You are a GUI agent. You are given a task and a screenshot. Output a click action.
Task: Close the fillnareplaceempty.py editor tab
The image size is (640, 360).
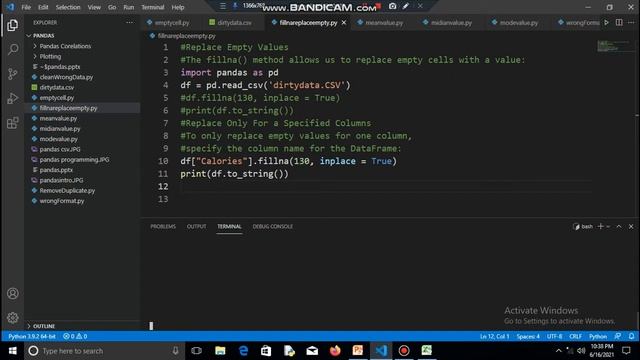[x=344, y=23]
